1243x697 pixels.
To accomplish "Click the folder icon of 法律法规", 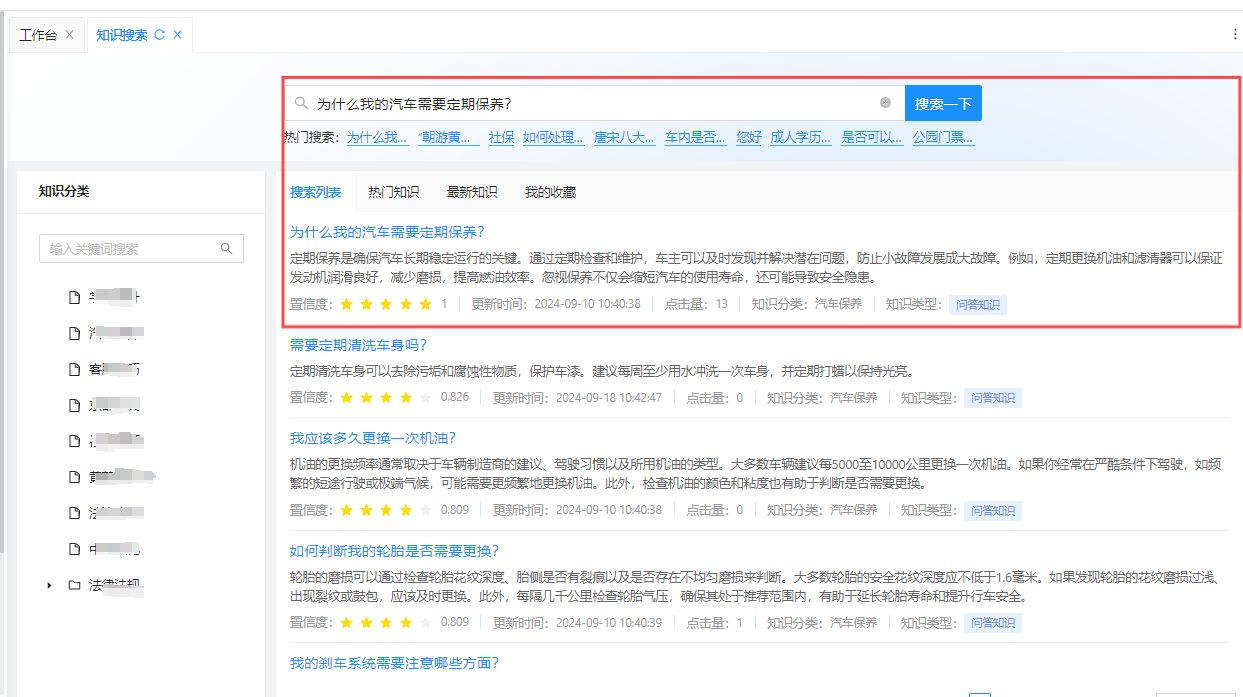I will coord(74,585).
